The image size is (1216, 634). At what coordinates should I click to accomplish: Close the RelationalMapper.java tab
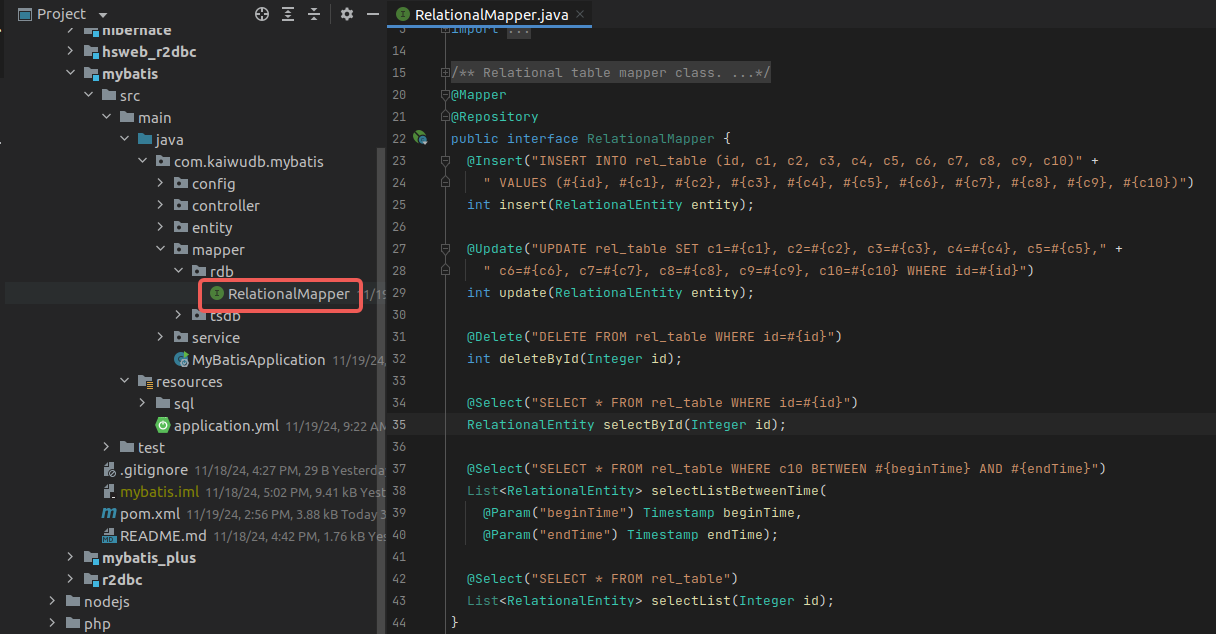tap(580, 14)
